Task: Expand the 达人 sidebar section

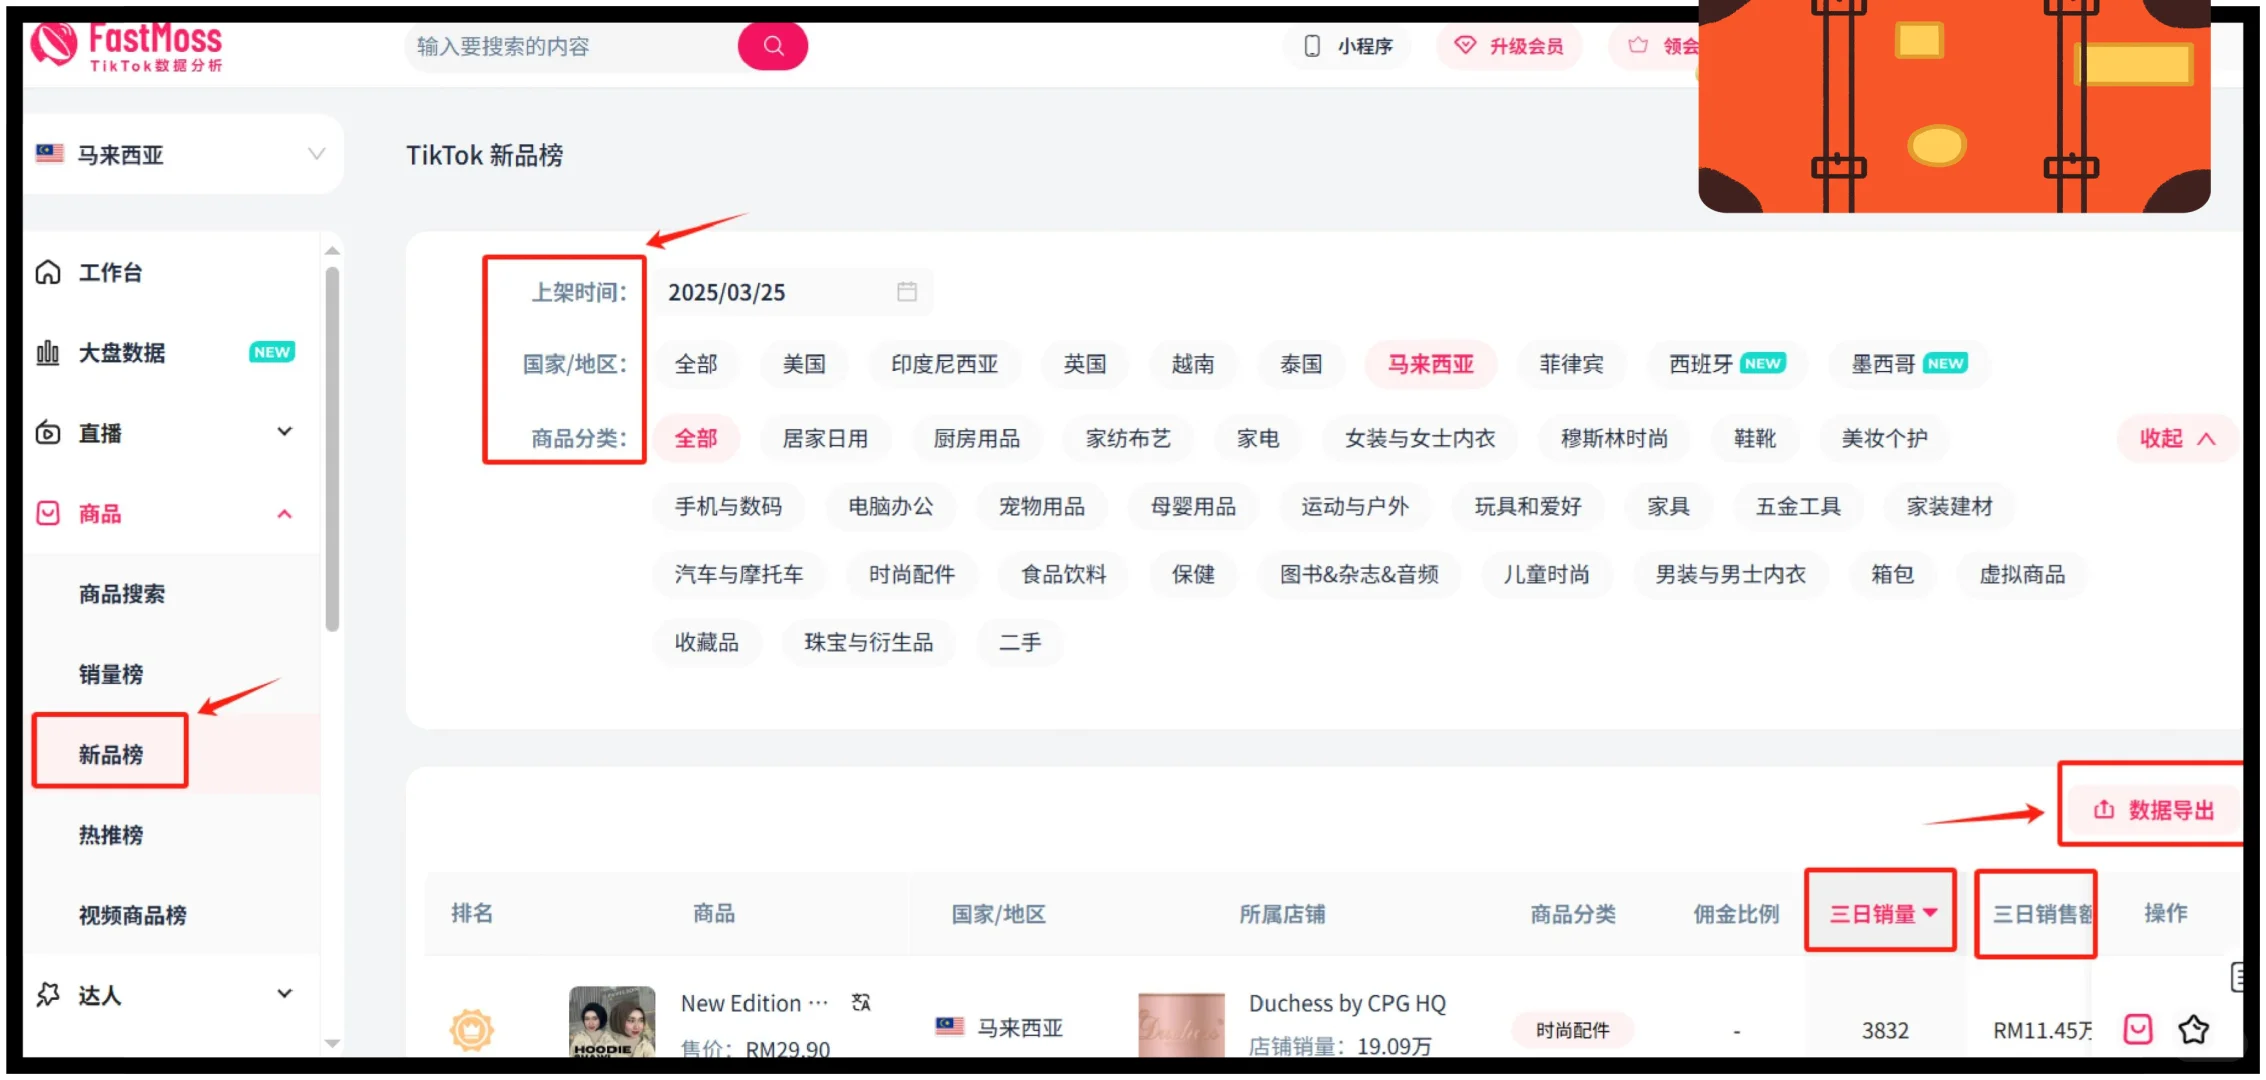Action: coord(285,993)
